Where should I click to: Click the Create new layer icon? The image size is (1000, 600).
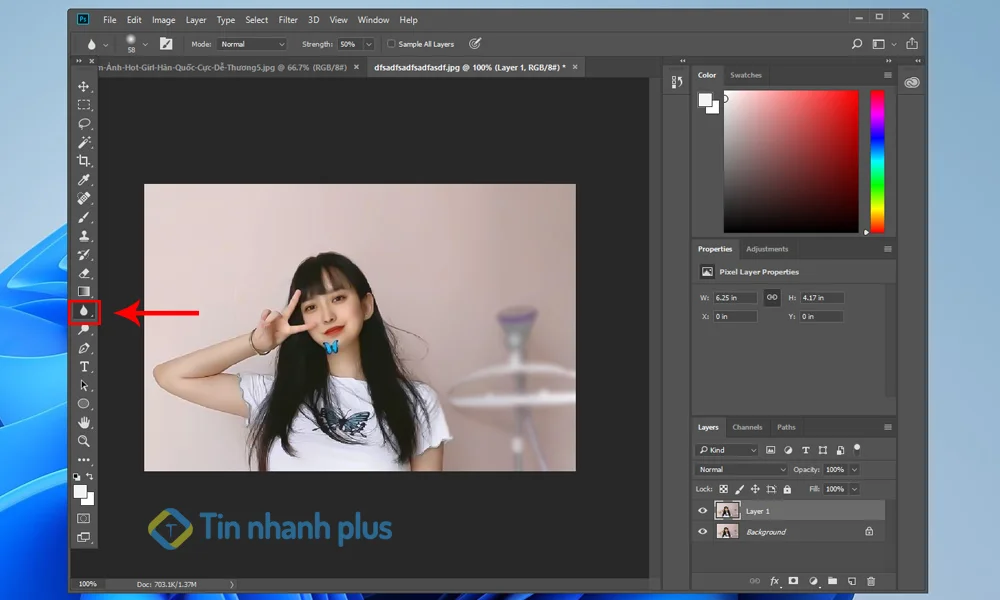point(851,580)
